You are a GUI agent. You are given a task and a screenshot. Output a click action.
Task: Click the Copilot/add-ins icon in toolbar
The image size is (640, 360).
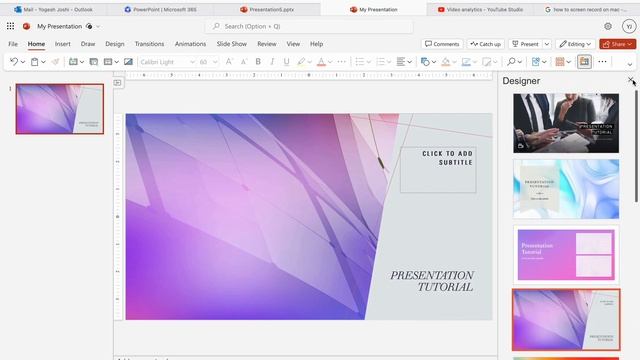[x=536, y=62]
